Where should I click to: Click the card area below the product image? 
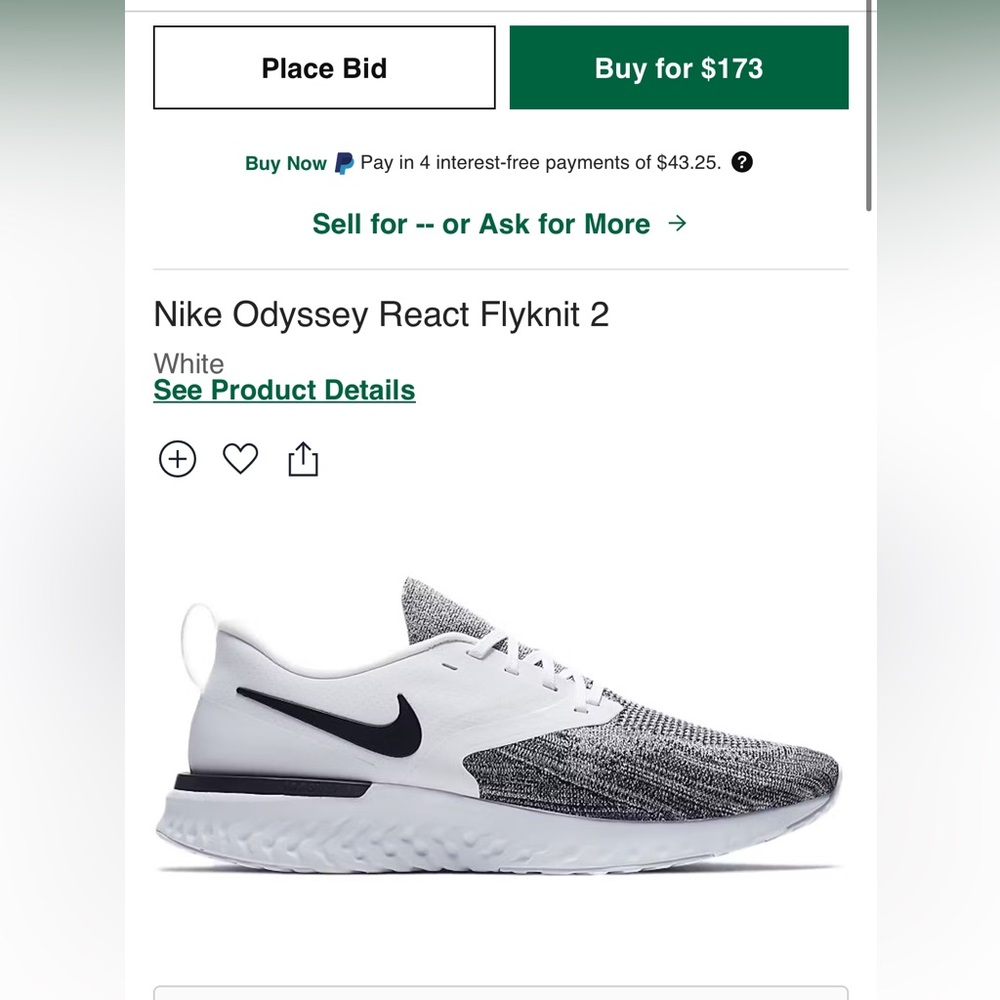coord(500,995)
